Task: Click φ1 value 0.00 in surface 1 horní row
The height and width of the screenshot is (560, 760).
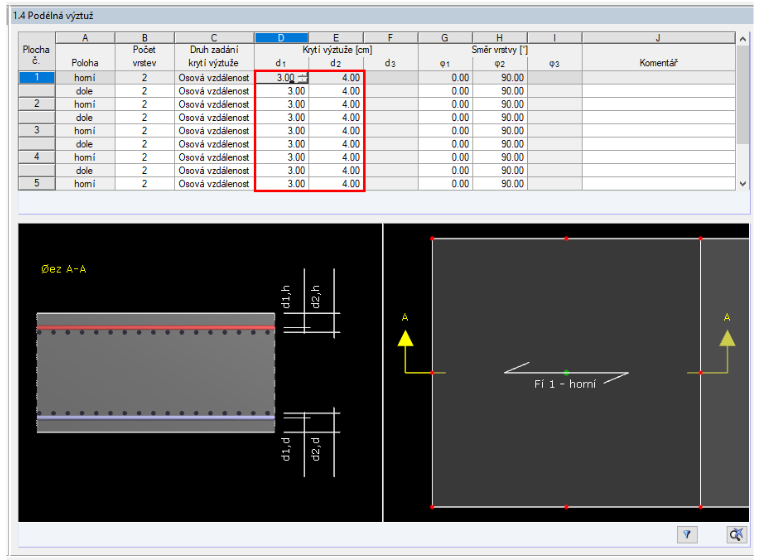Action: point(445,78)
